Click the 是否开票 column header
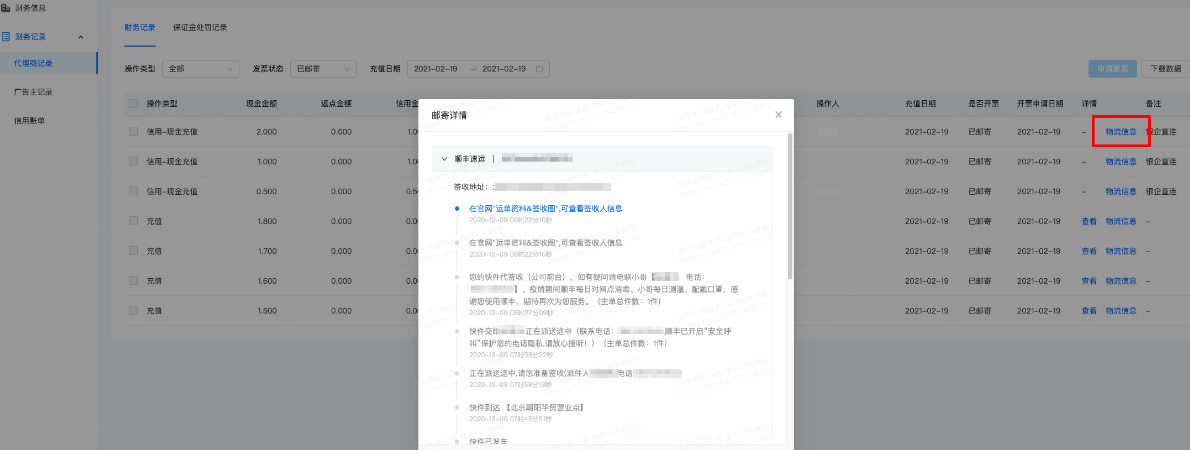Screen dimensions: 1190x450 coord(984,103)
